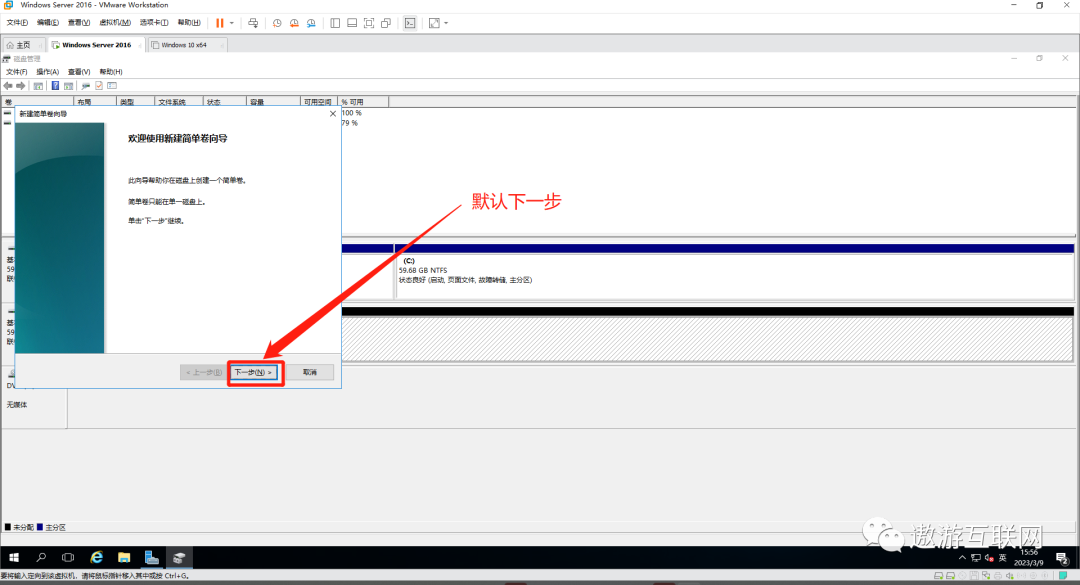Open the VMware message log icon
The image size is (1080, 585).
click(x=1063, y=576)
